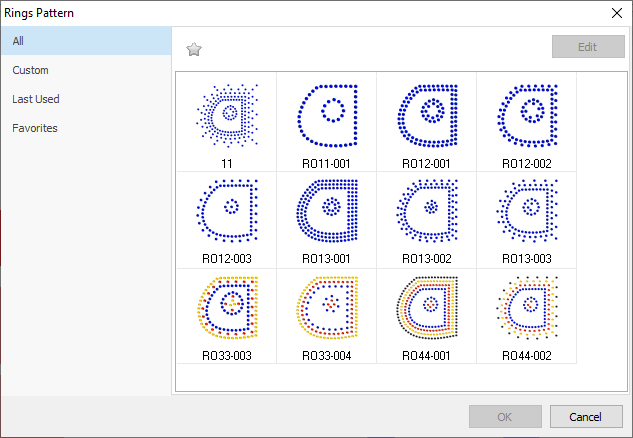633x438 pixels.
Task: Click the Edit button
Action: click(588, 47)
